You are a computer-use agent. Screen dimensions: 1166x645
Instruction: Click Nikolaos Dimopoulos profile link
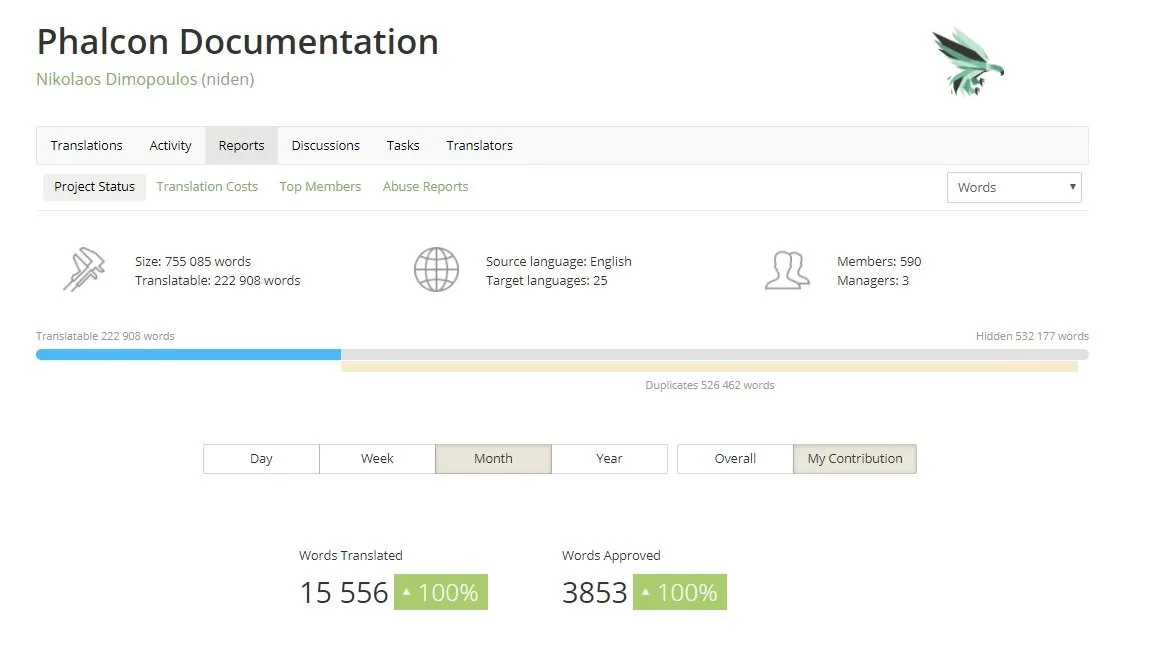tap(117, 79)
